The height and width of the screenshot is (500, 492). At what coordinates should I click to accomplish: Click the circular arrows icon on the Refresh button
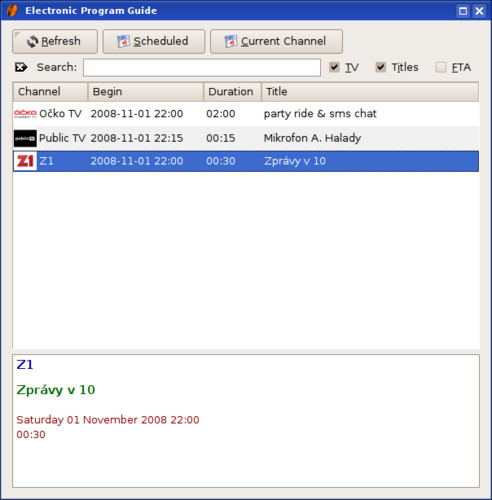[x=32, y=42]
